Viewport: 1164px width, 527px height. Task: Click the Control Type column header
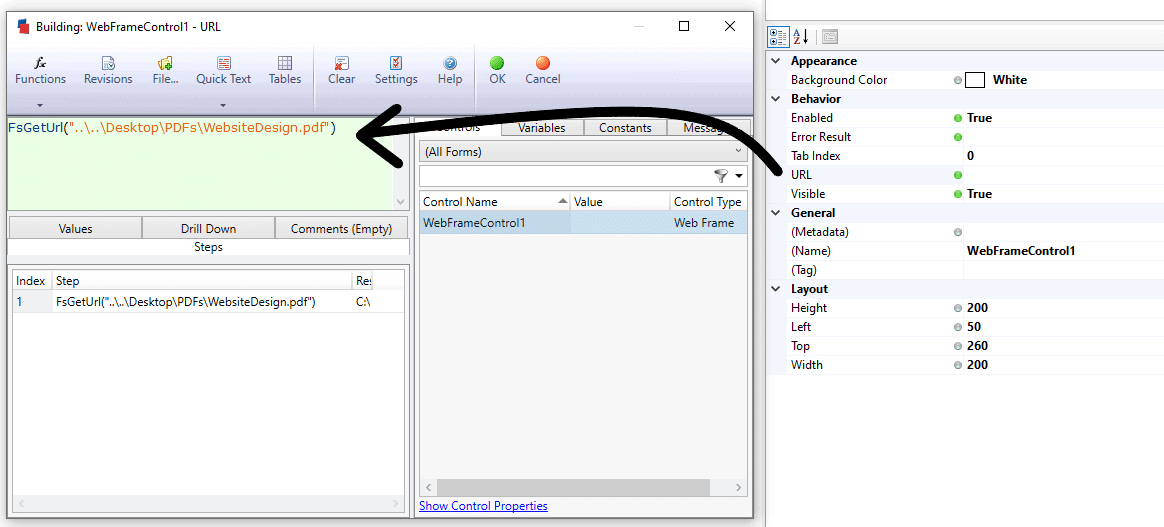708,201
